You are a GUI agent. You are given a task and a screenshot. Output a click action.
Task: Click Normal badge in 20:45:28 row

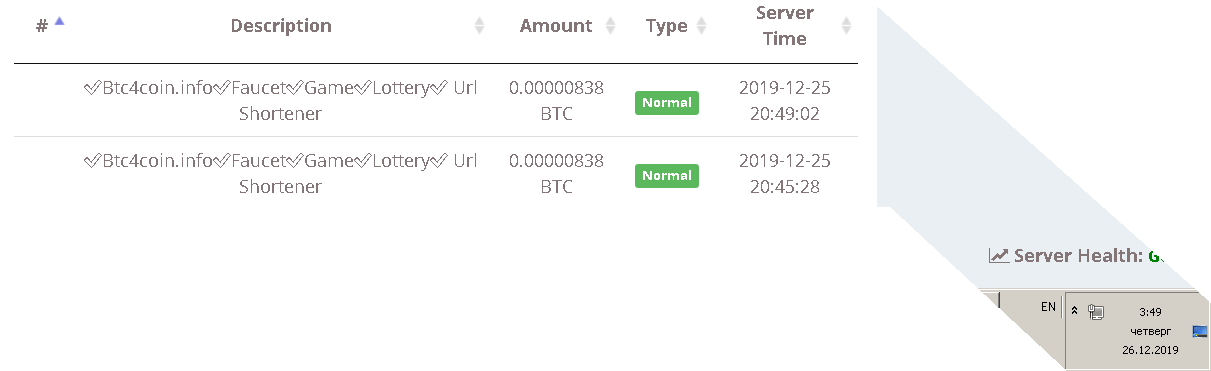point(667,175)
